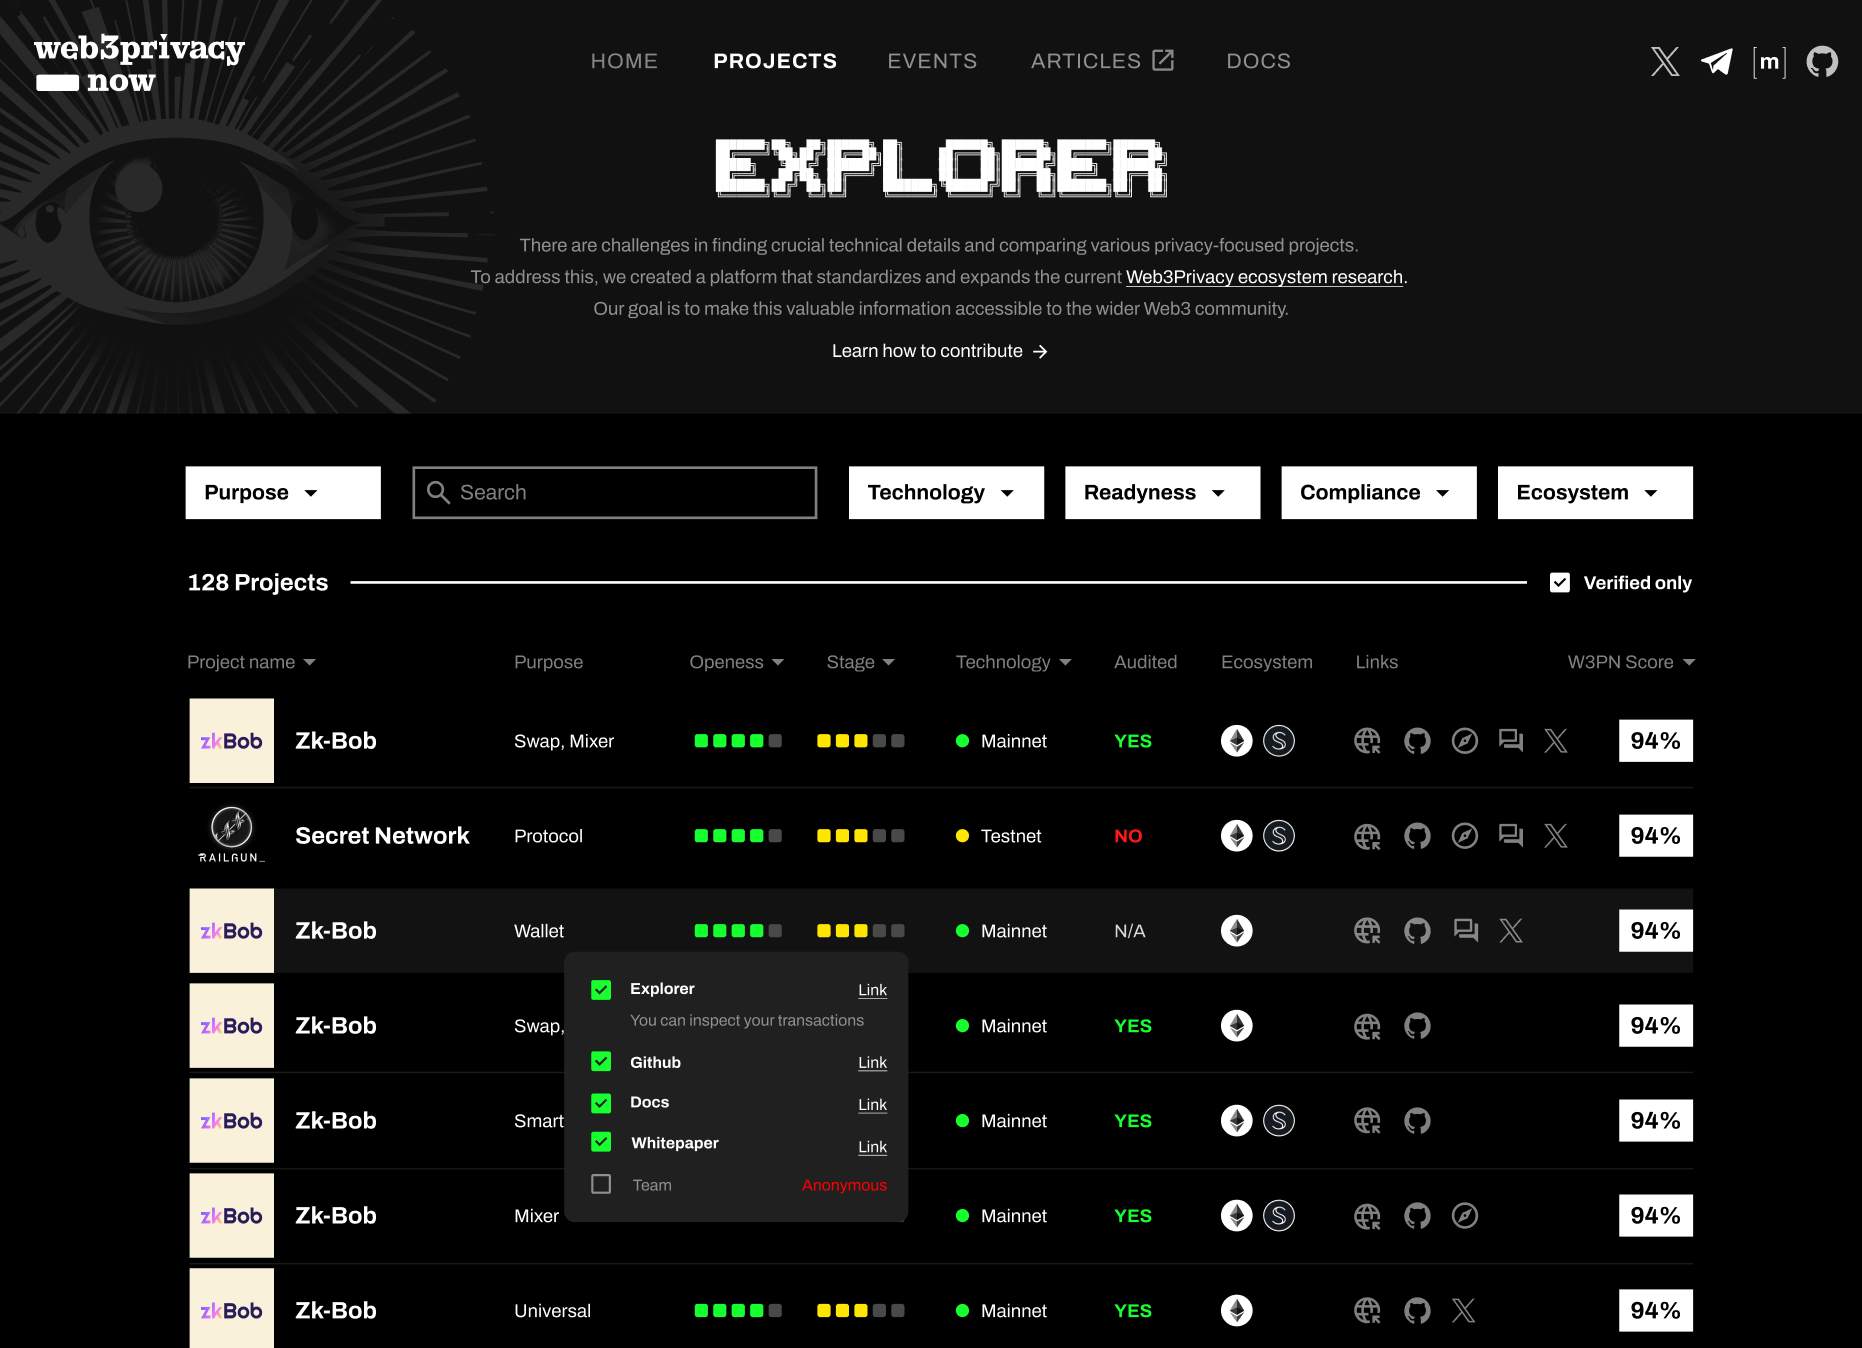Open the DOCS nav item
This screenshot has width=1862, height=1348.
1258,61
